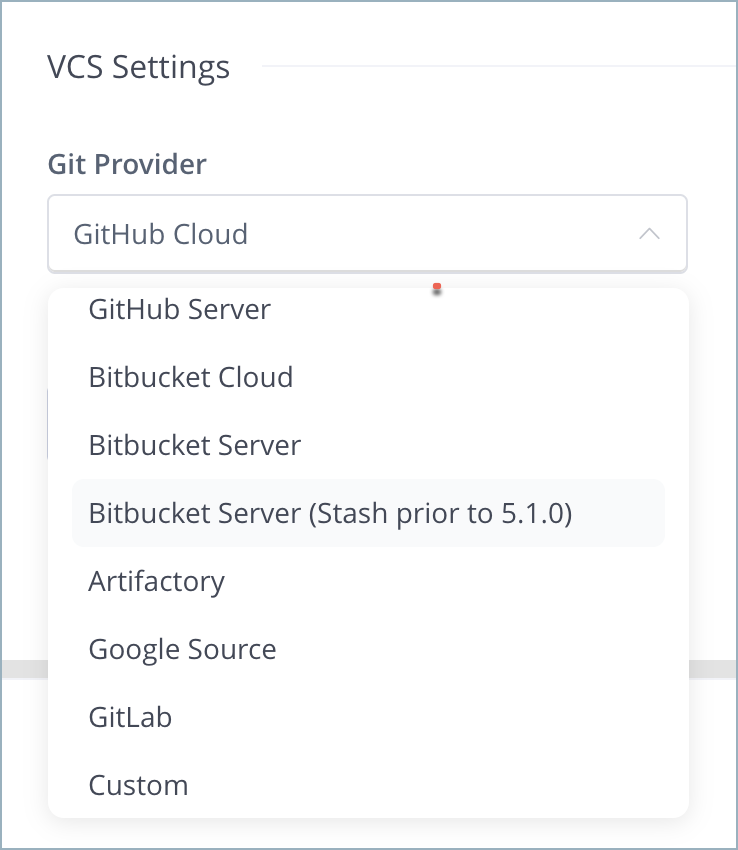Choose Bitbucket Cloud as the Git provider
This screenshot has height=850, width=738.
tap(191, 378)
